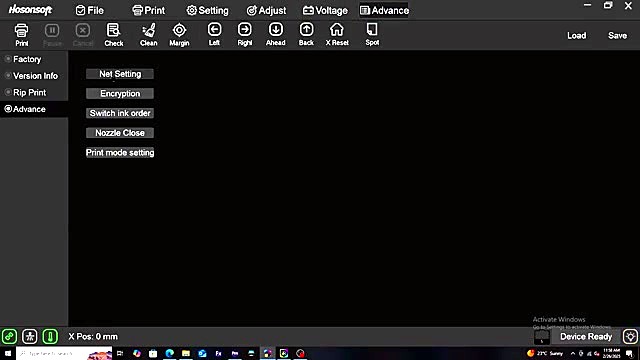Restore down the Hosonsoft window

pos(608,5)
